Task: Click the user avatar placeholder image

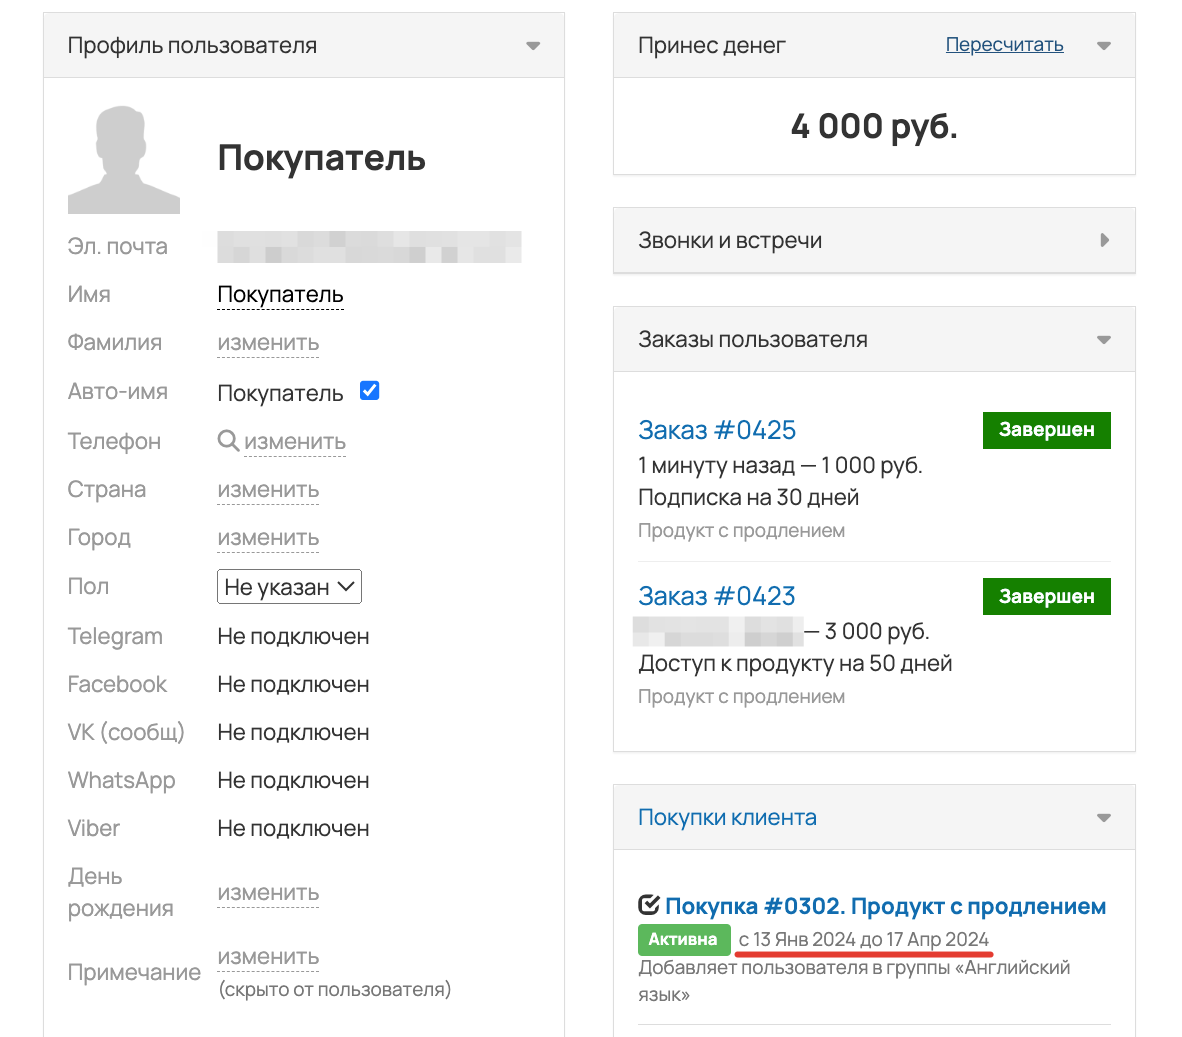Action: [124, 159]
